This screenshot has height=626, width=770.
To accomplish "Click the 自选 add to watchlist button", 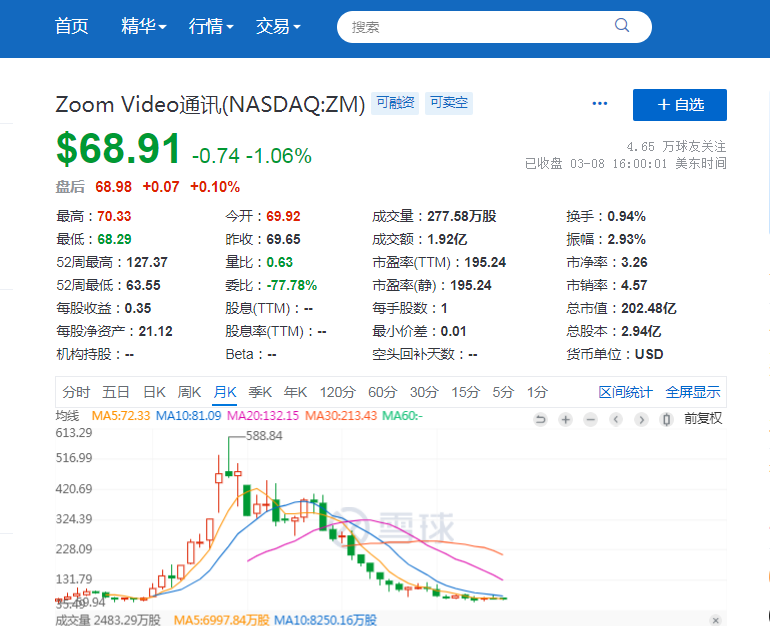I will [x=680, y=105].
